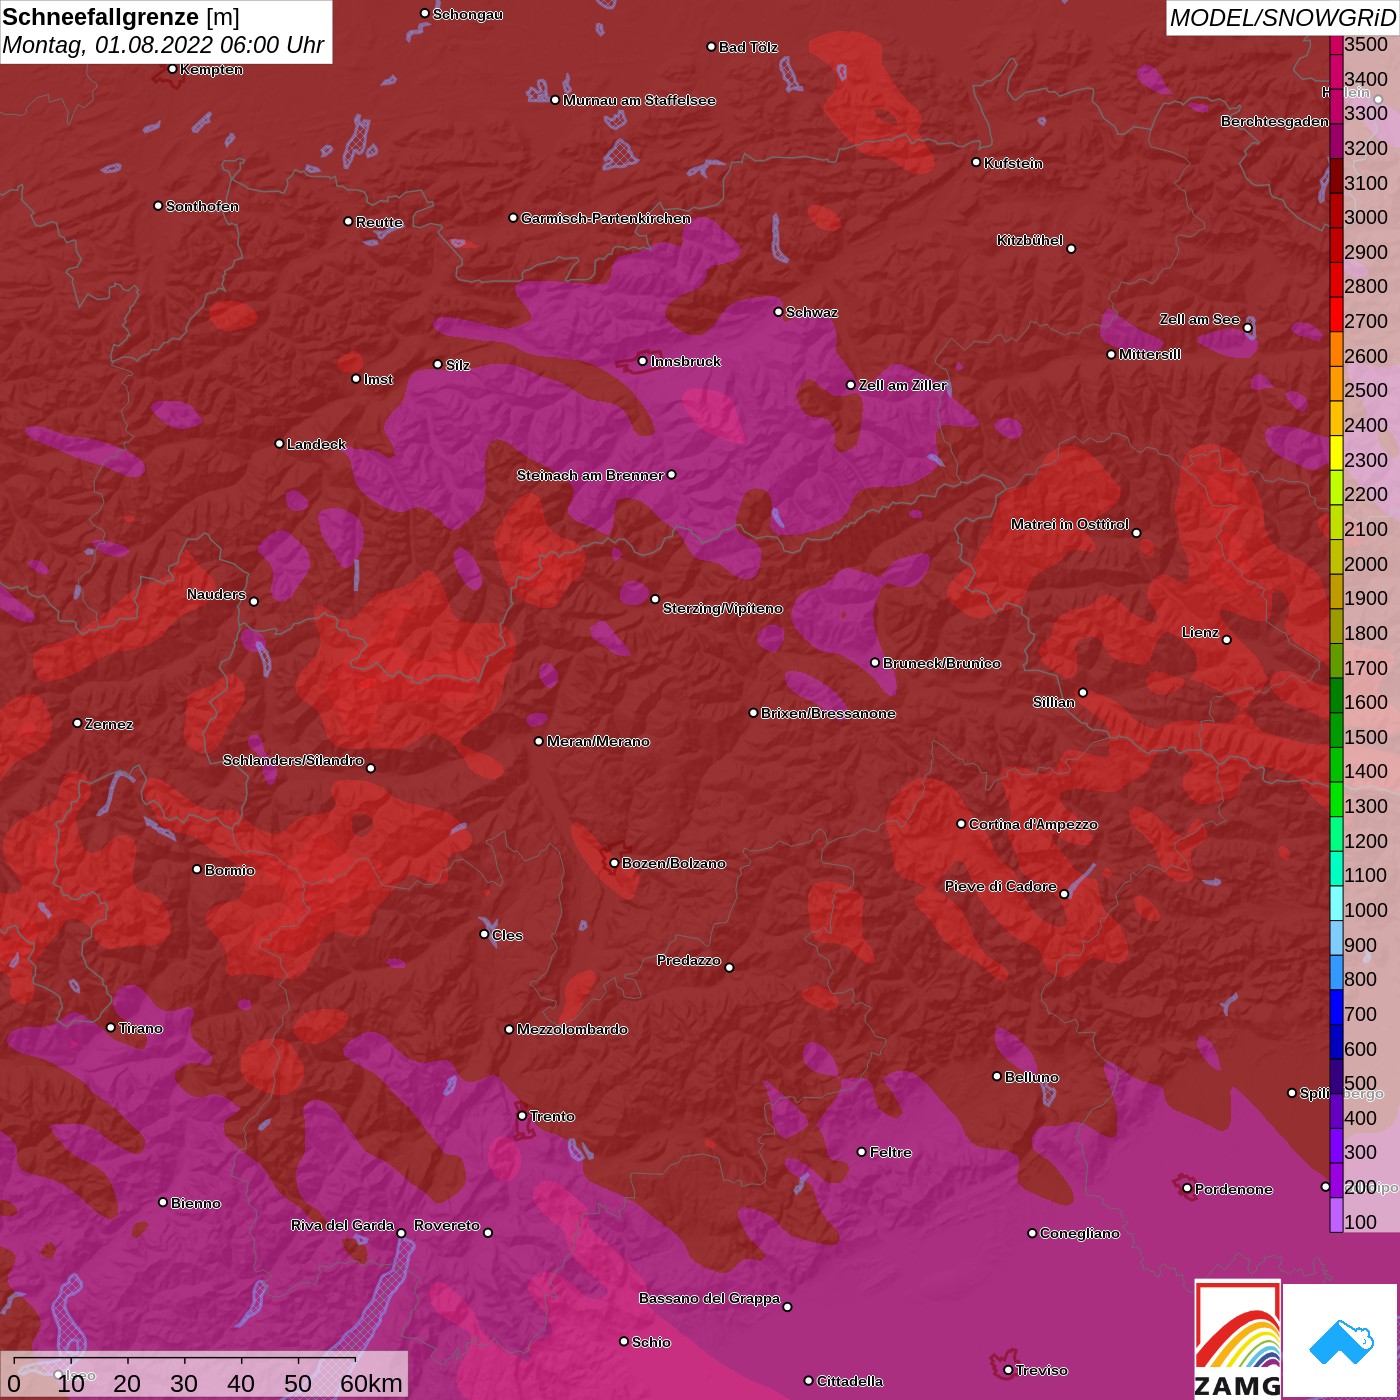Image resolution: width=1400 pixels, height=1400 pixels.
Task: Click the Meran/Merano marker dot
Action: click(x=539, y=741)
